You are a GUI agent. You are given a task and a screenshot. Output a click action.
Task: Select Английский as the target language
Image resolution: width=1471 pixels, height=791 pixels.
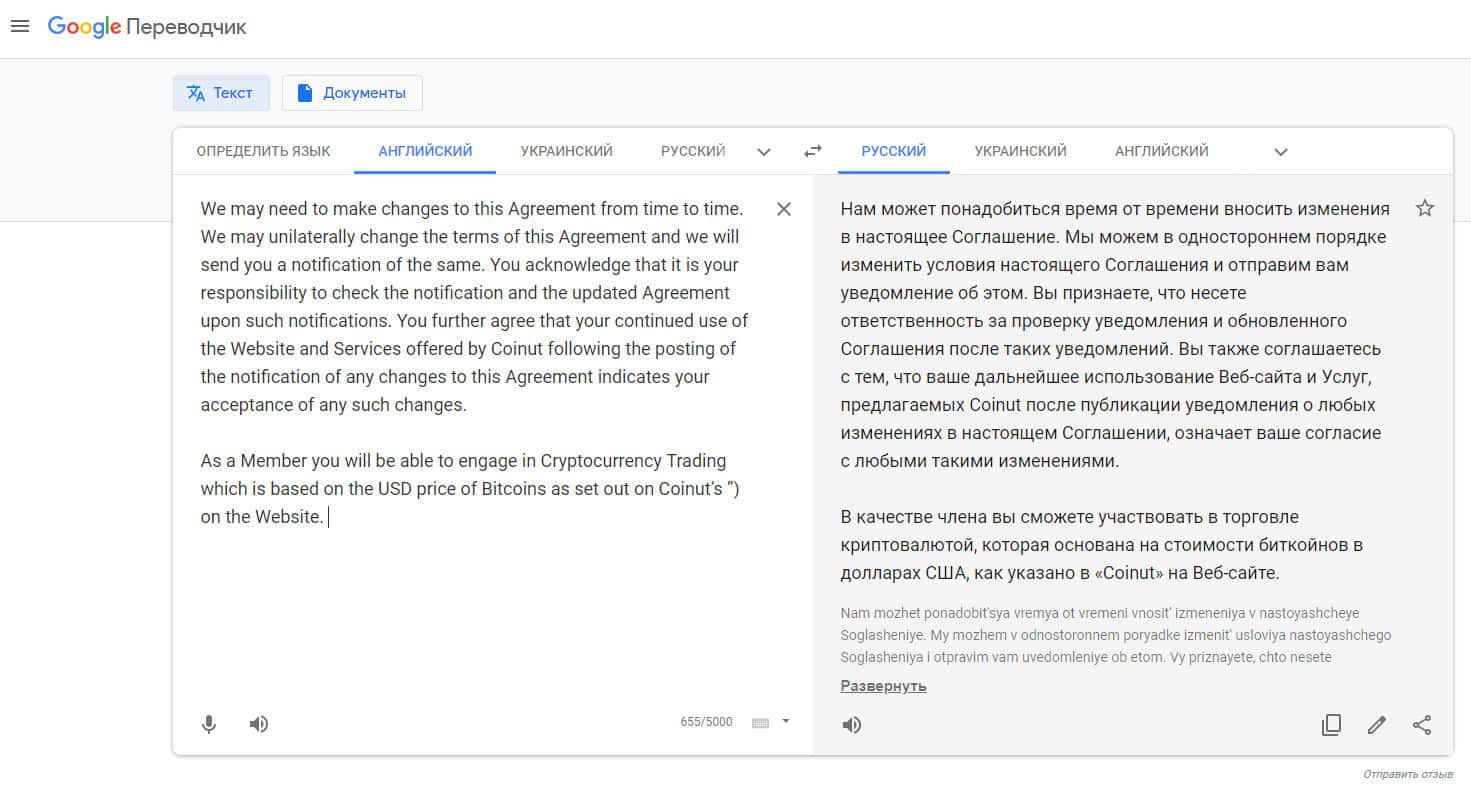(1161, 151)
